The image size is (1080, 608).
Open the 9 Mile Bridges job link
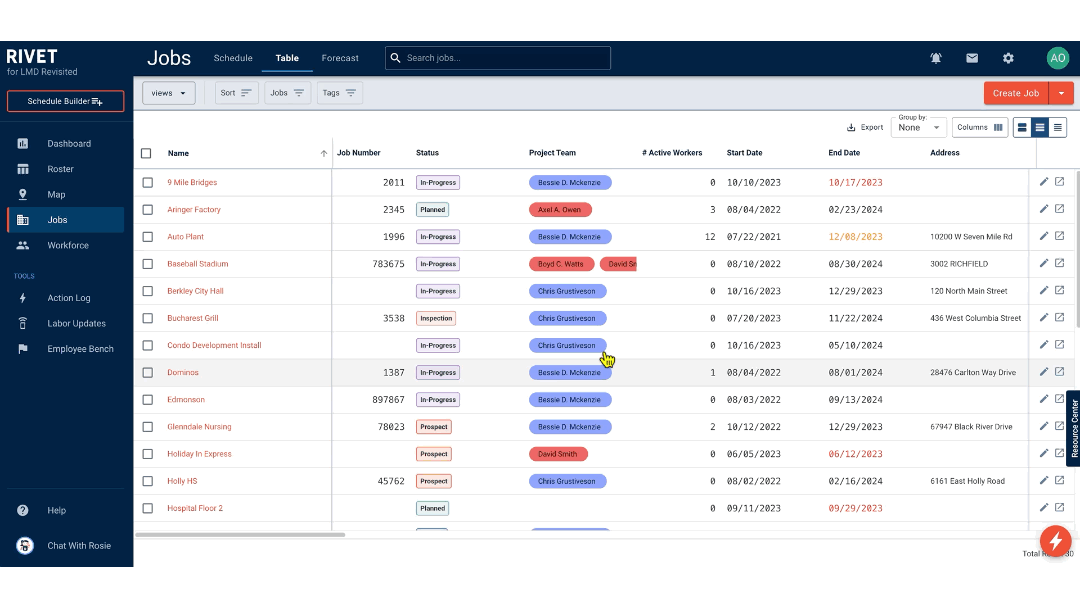click(193, 182)
